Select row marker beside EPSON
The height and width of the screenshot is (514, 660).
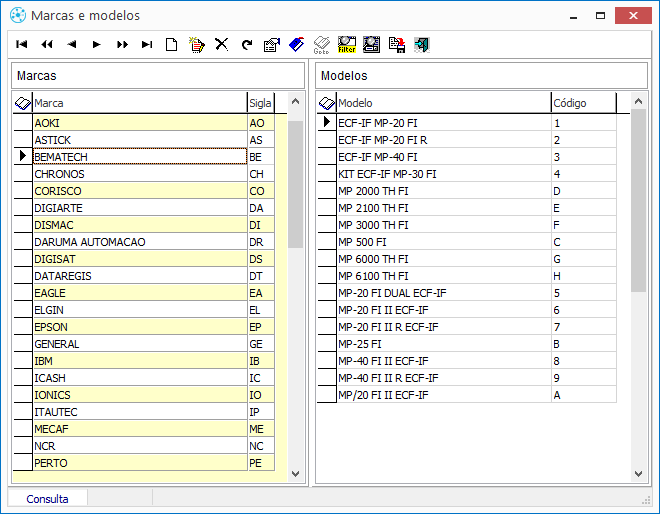click(x=22, y=327)
